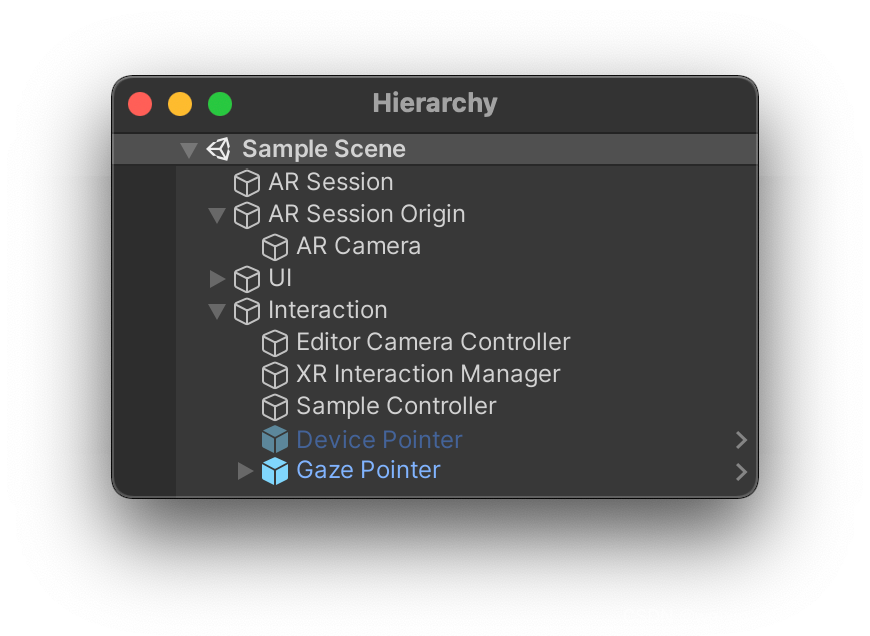This screenshot has width=870, height=636.
Task: Select the AR Camera GameObject cube icon
Action: tap(275, 247)
